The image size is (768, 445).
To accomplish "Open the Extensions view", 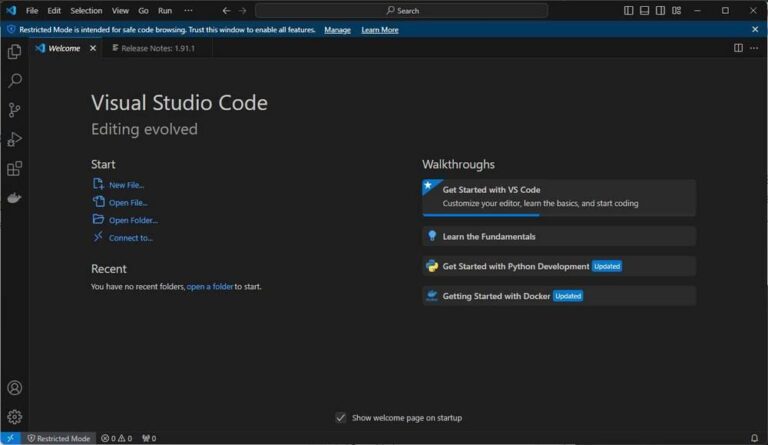I will 15,169.
